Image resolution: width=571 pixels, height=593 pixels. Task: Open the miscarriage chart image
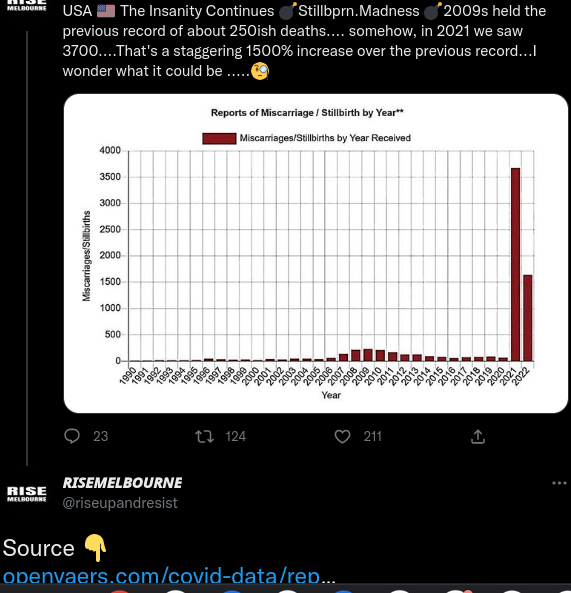[316, 253]
